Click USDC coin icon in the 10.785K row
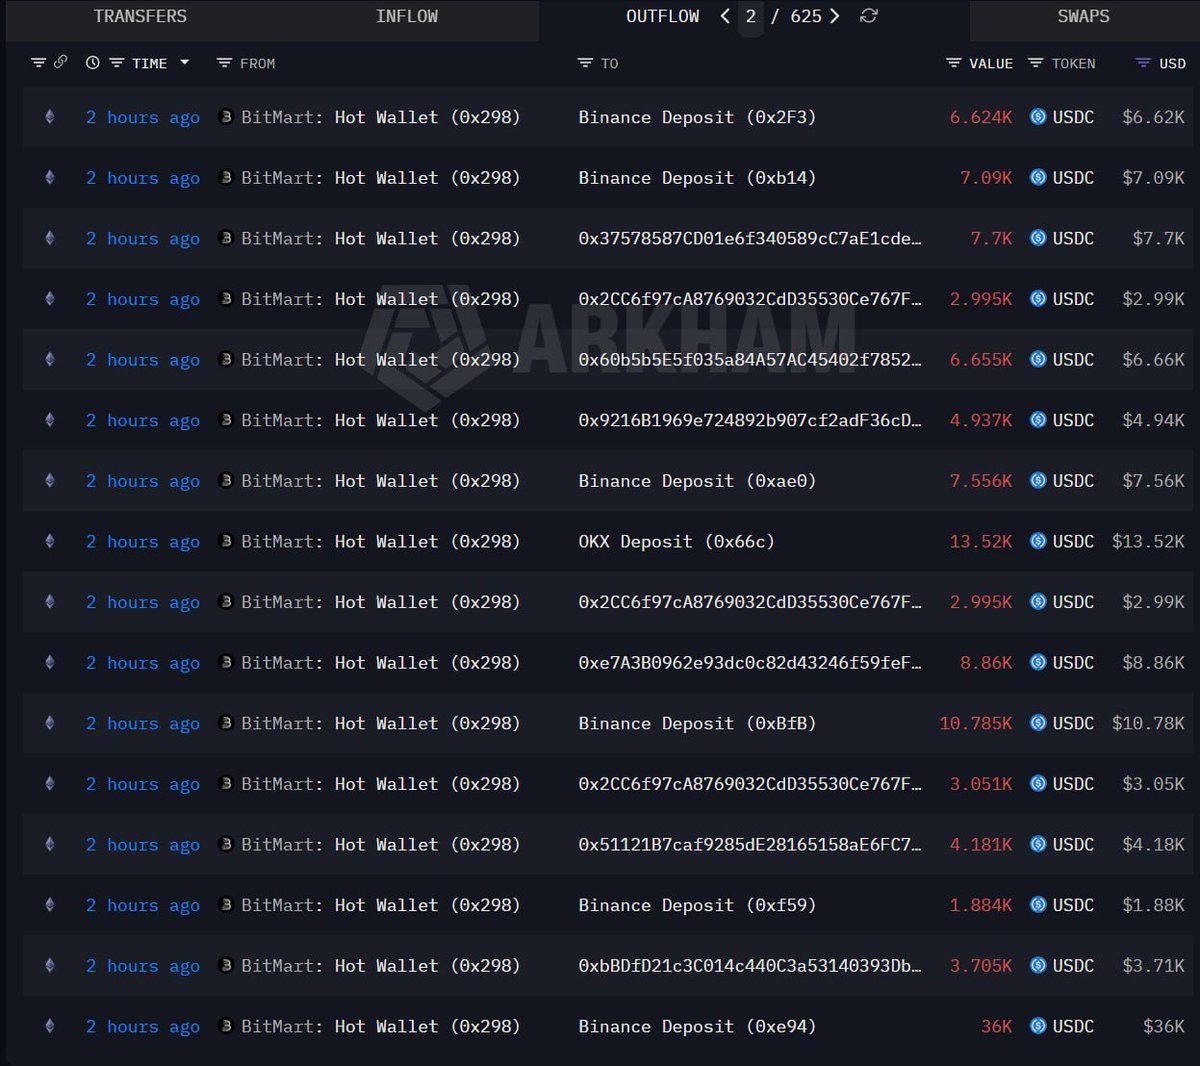The width and height of the screenshot is (1200, 1066). tap(1038, 723)
